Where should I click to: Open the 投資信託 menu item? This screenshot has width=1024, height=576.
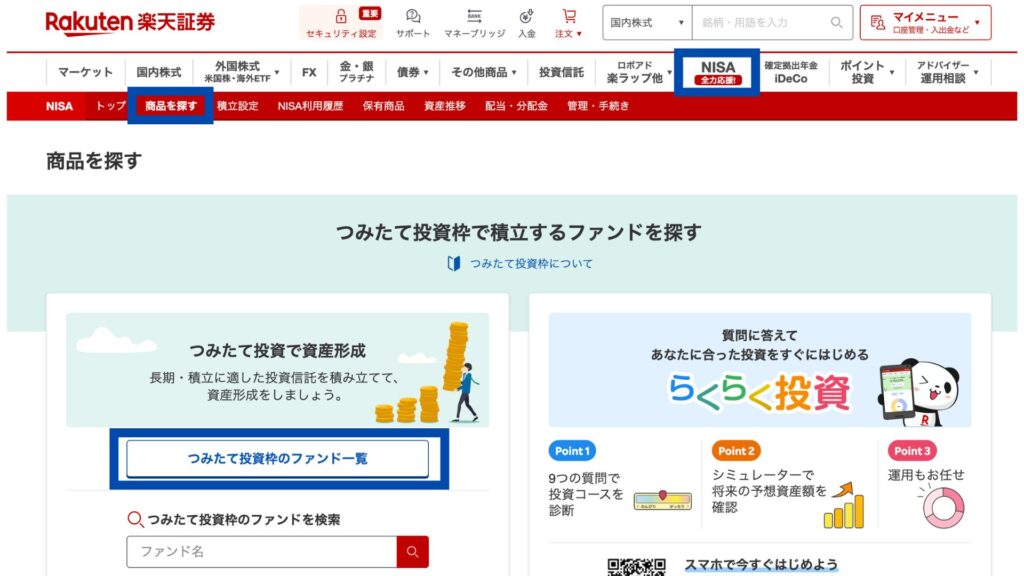point(561,72)
